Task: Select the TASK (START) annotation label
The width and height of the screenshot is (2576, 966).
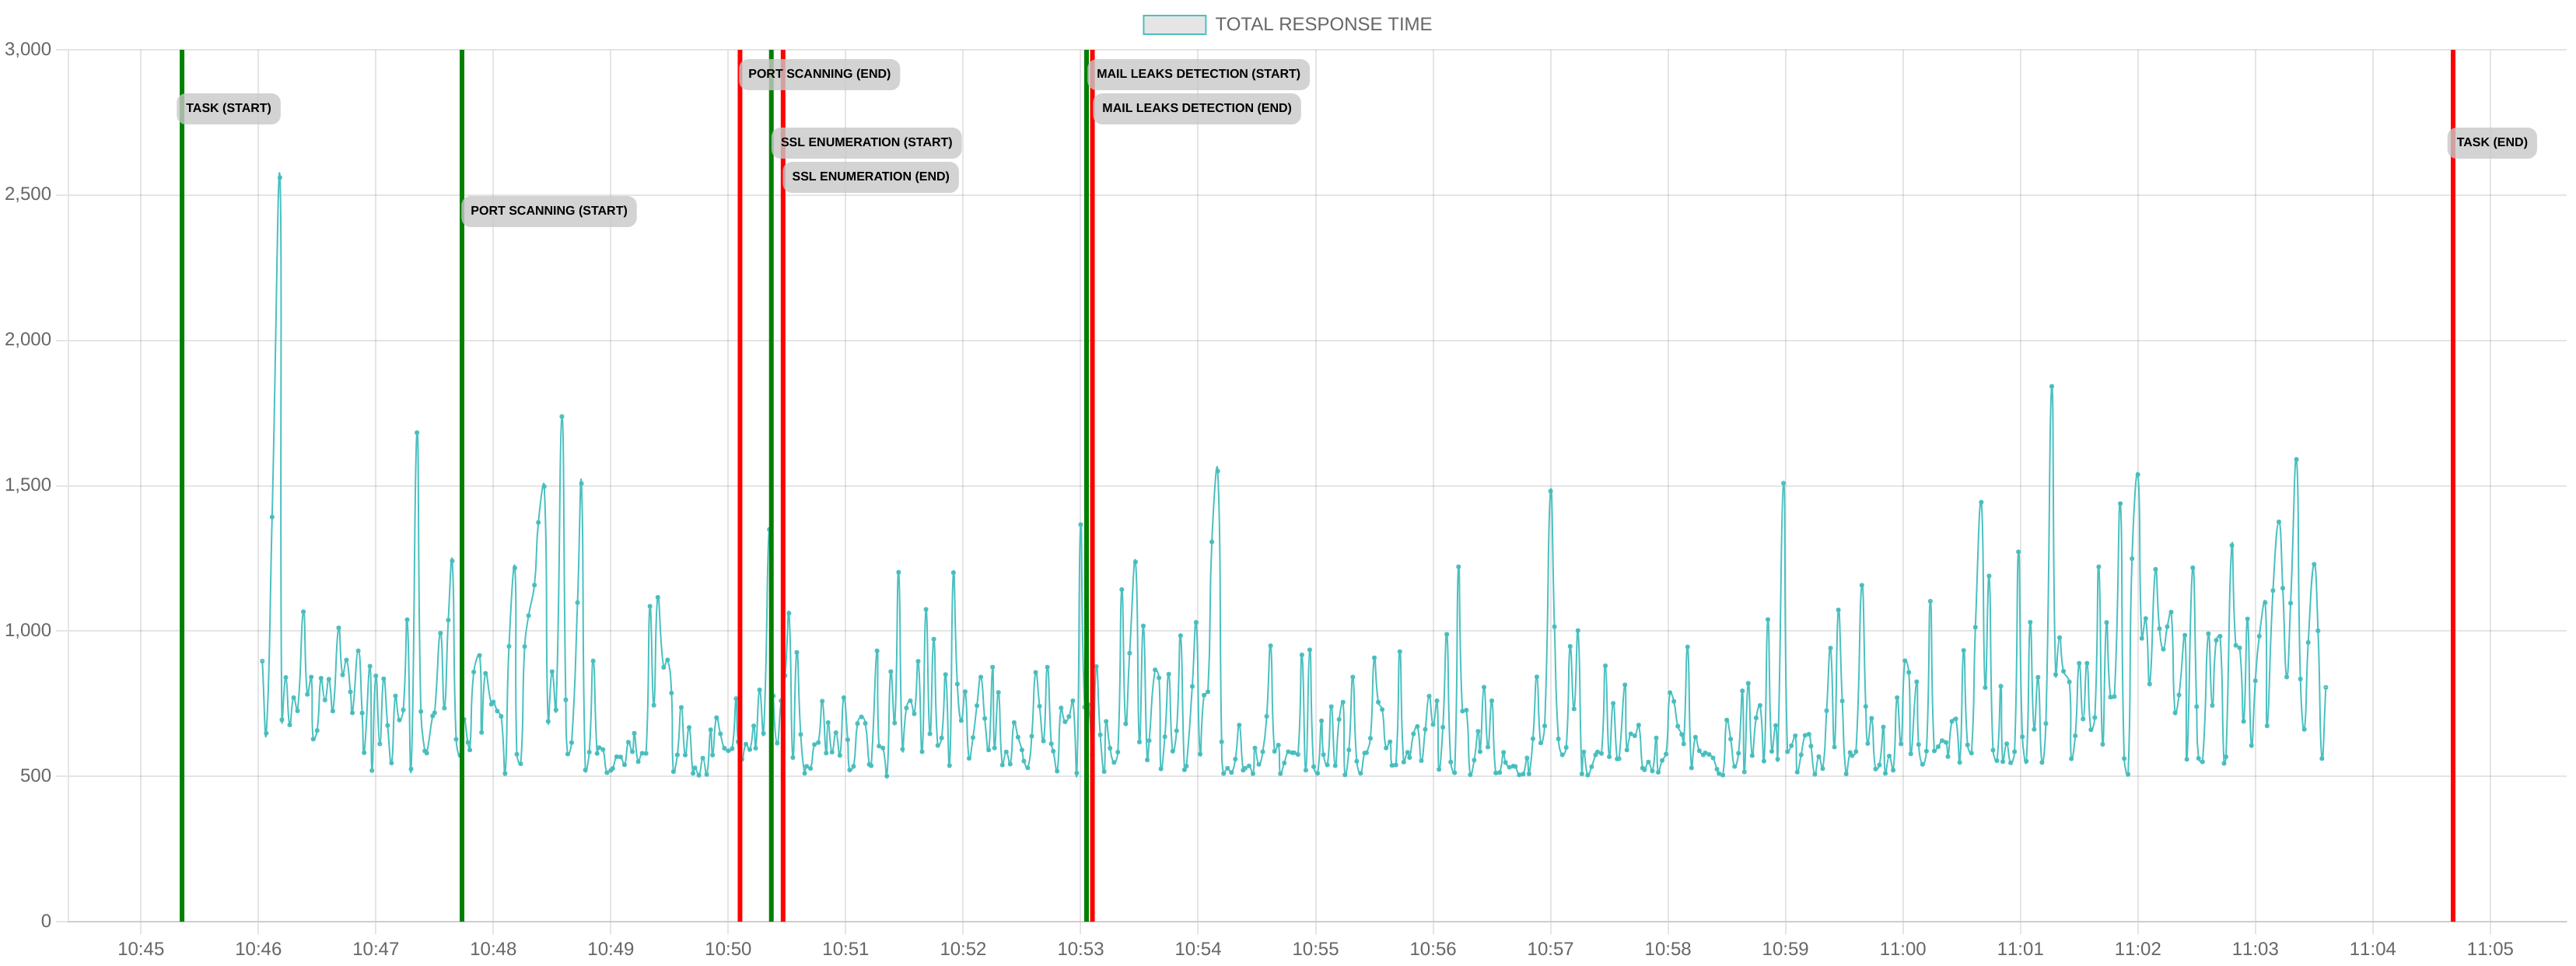Action: tap(228, 108)
